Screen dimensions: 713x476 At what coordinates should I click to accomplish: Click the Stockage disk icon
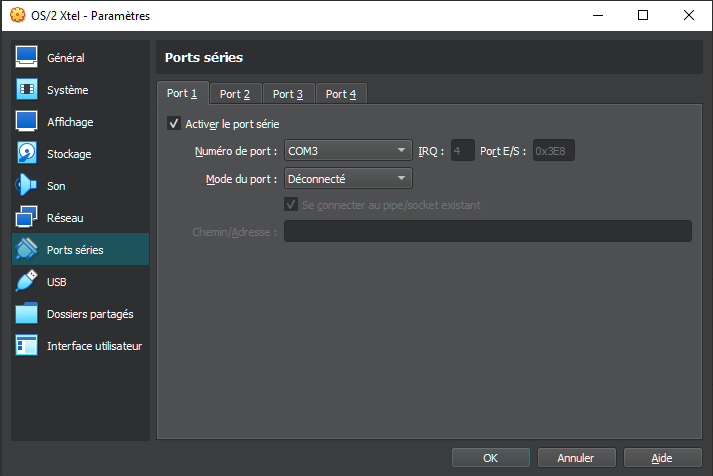pos(27,154)
